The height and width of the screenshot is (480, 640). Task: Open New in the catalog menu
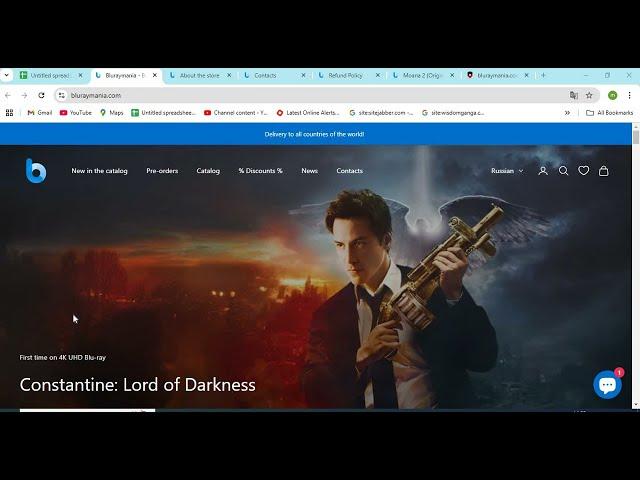pyautogui.click(x=99, y=171)
